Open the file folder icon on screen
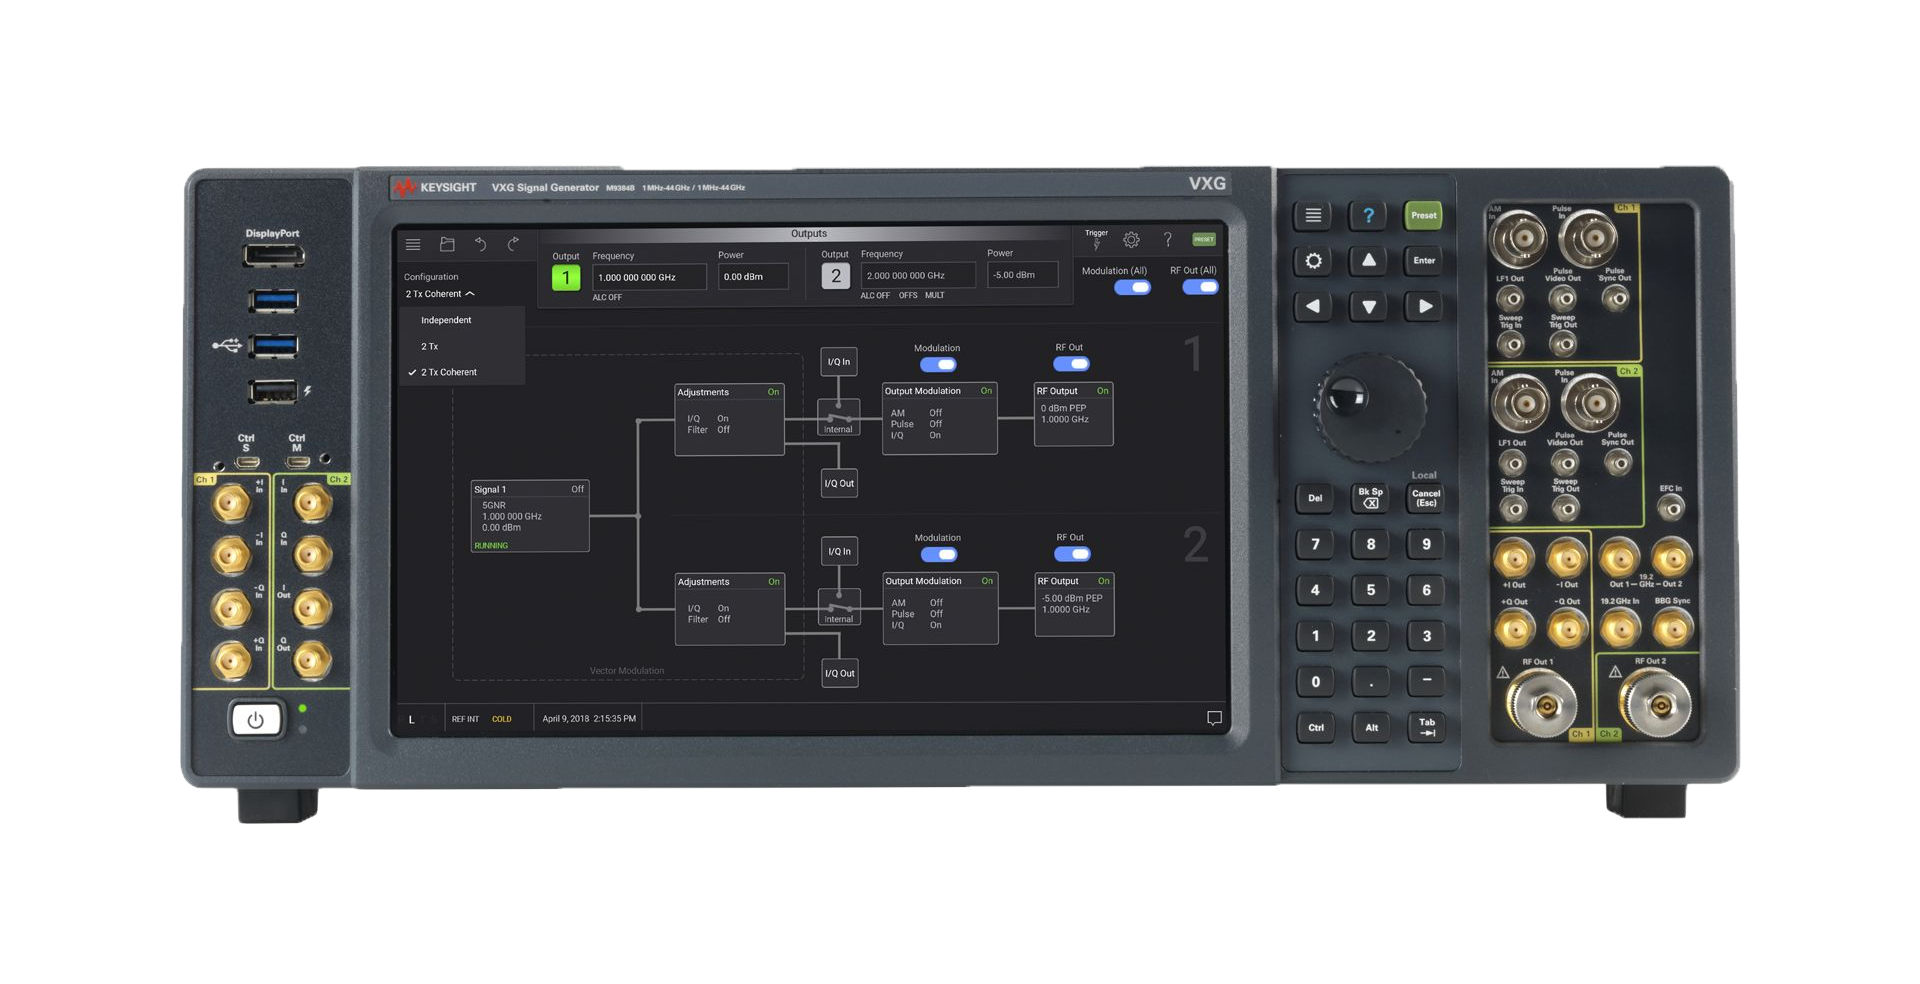This screenshot has height=984, width=1920. point(447,244)
